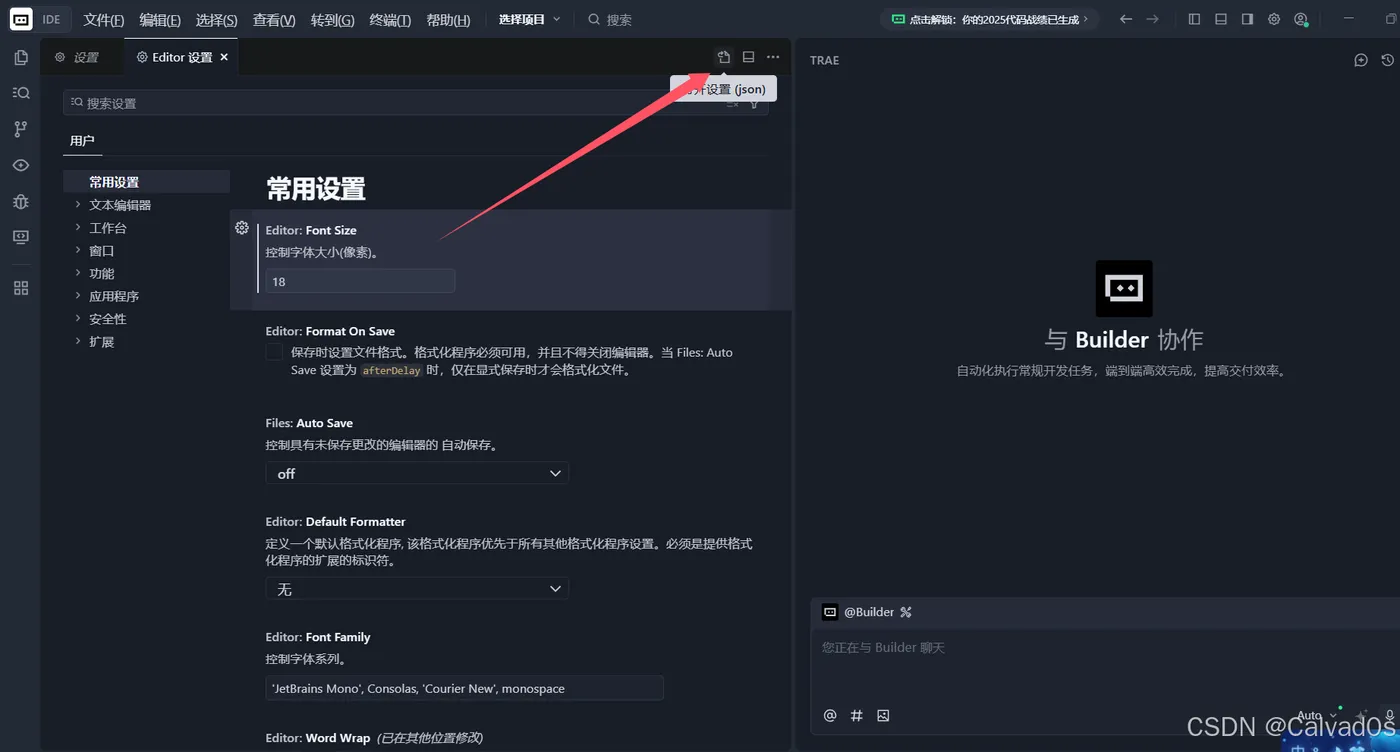The height and width of the screenshot is (752, 1400).
Task: Open Run and Debug bug icon
Action: pos(21,201)
